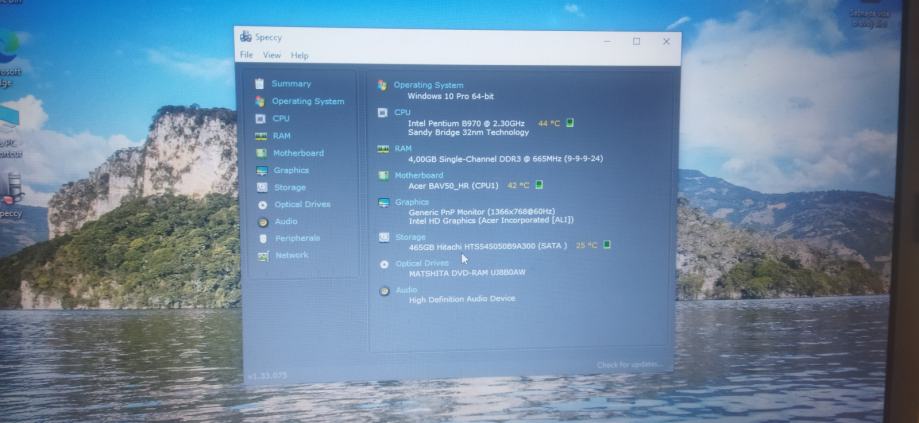
Task: Click the Network icon in the sidebar
Action: point(264,256)
